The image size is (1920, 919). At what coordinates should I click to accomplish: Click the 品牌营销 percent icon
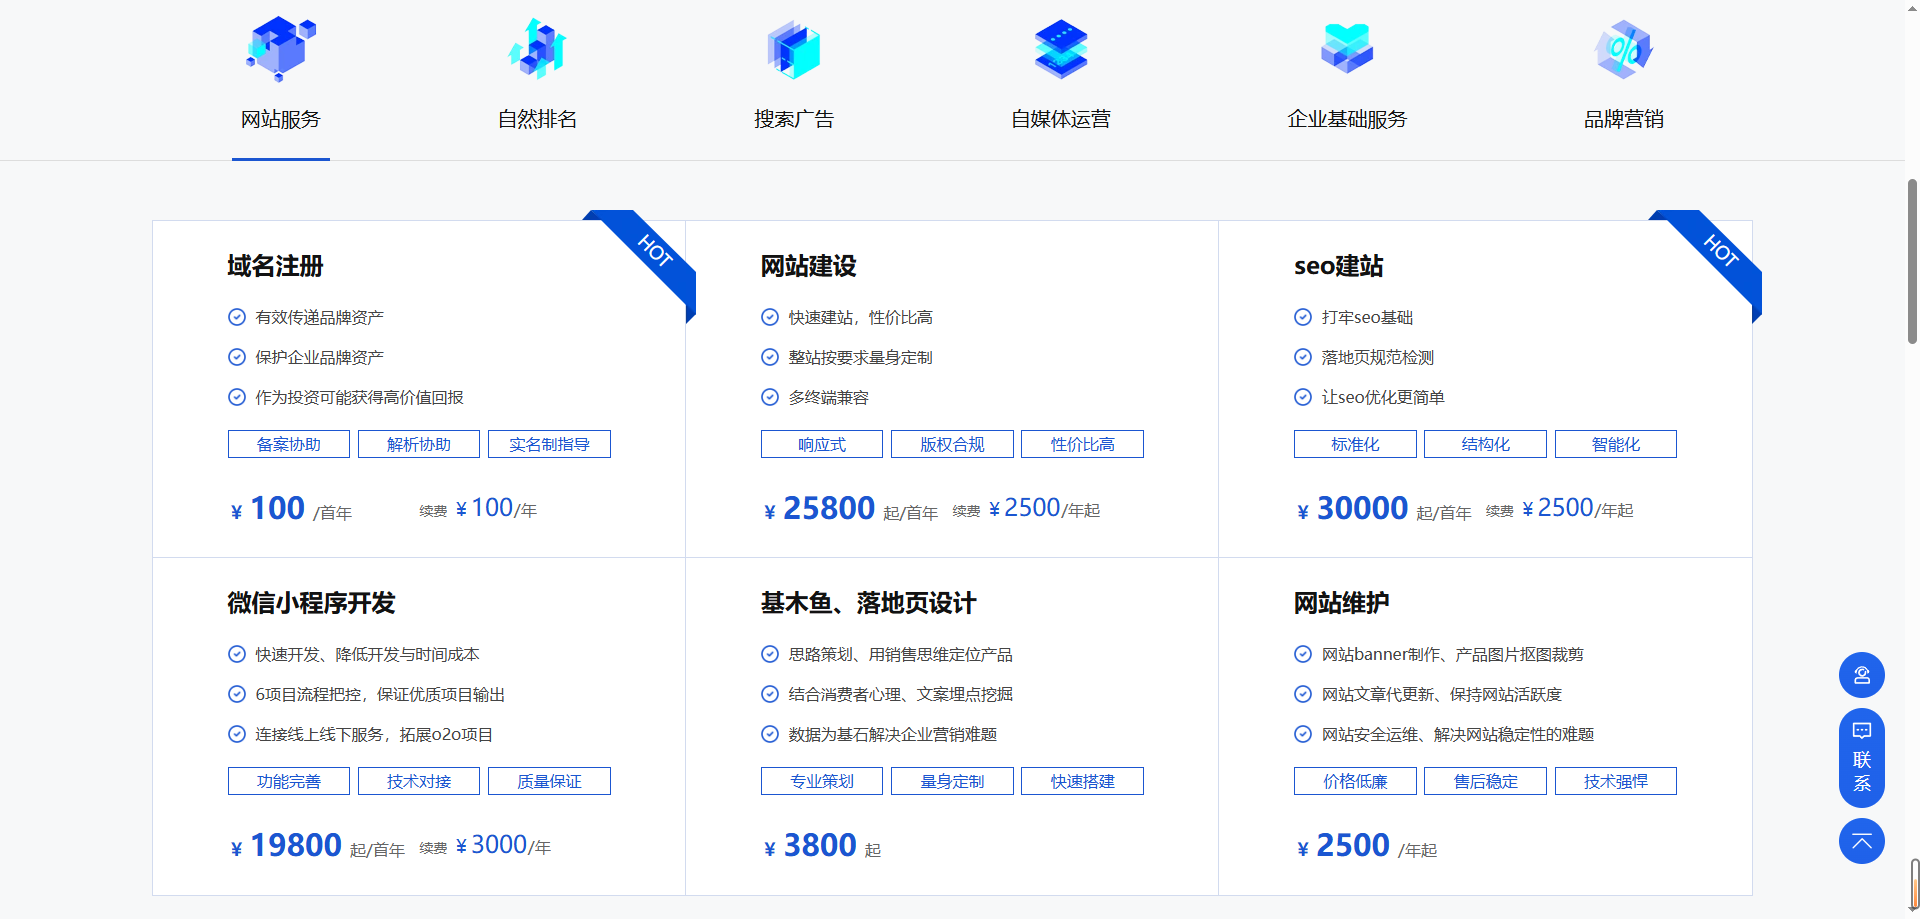[x=1624, y=49]
